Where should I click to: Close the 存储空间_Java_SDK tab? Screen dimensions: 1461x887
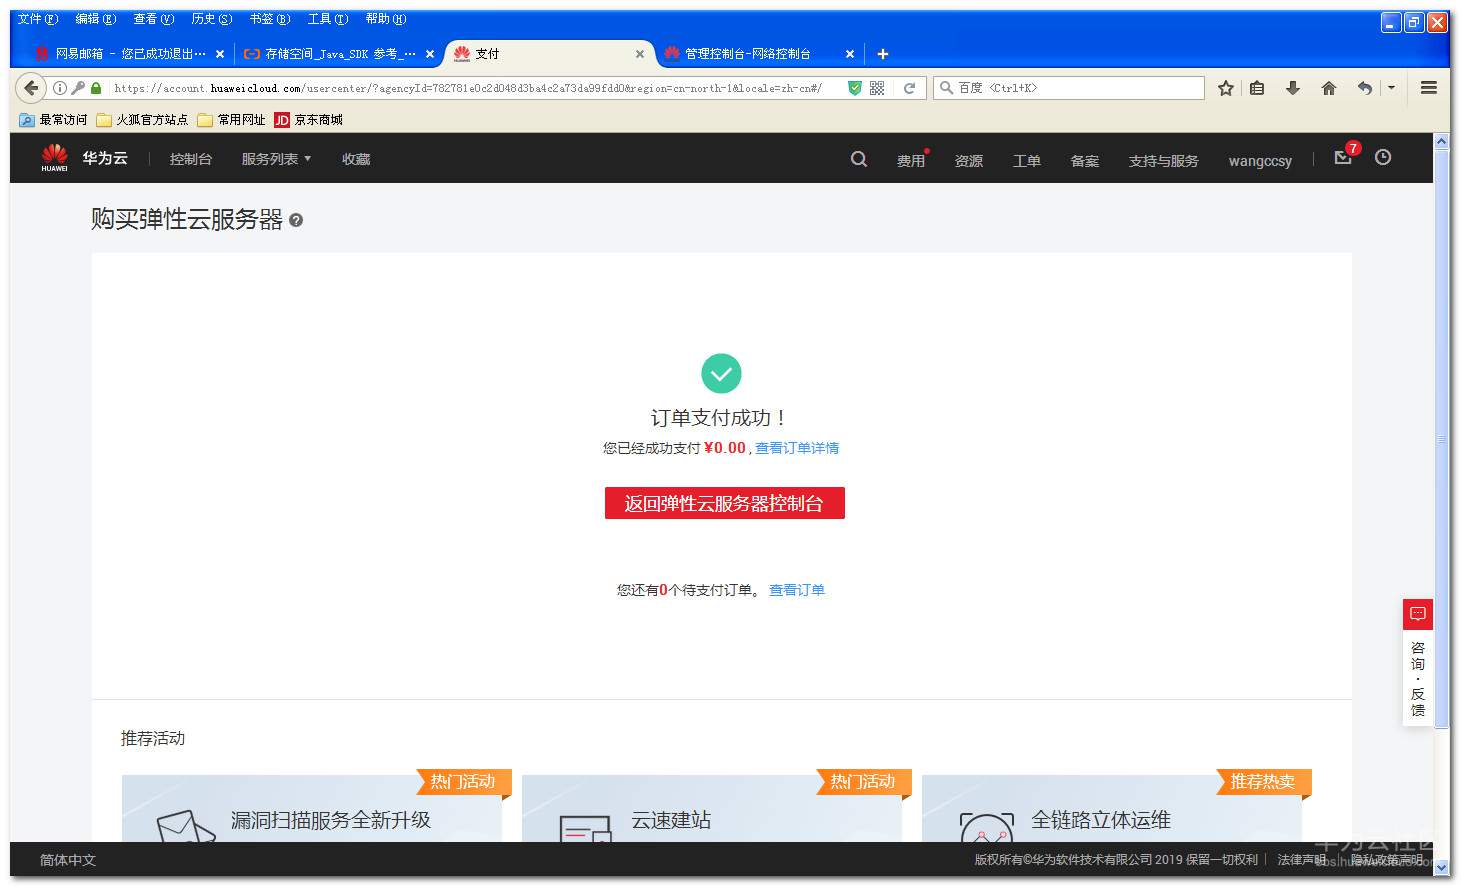pyautogui.click(x=430, y=54)
